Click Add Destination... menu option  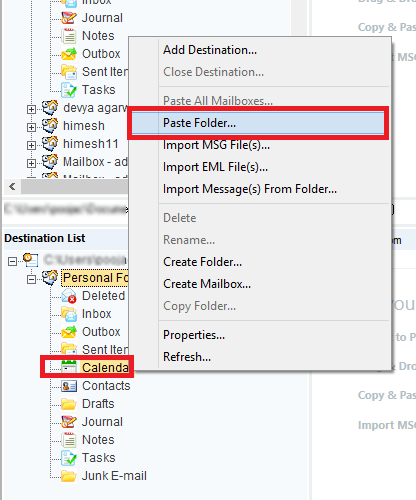point(210,50)
